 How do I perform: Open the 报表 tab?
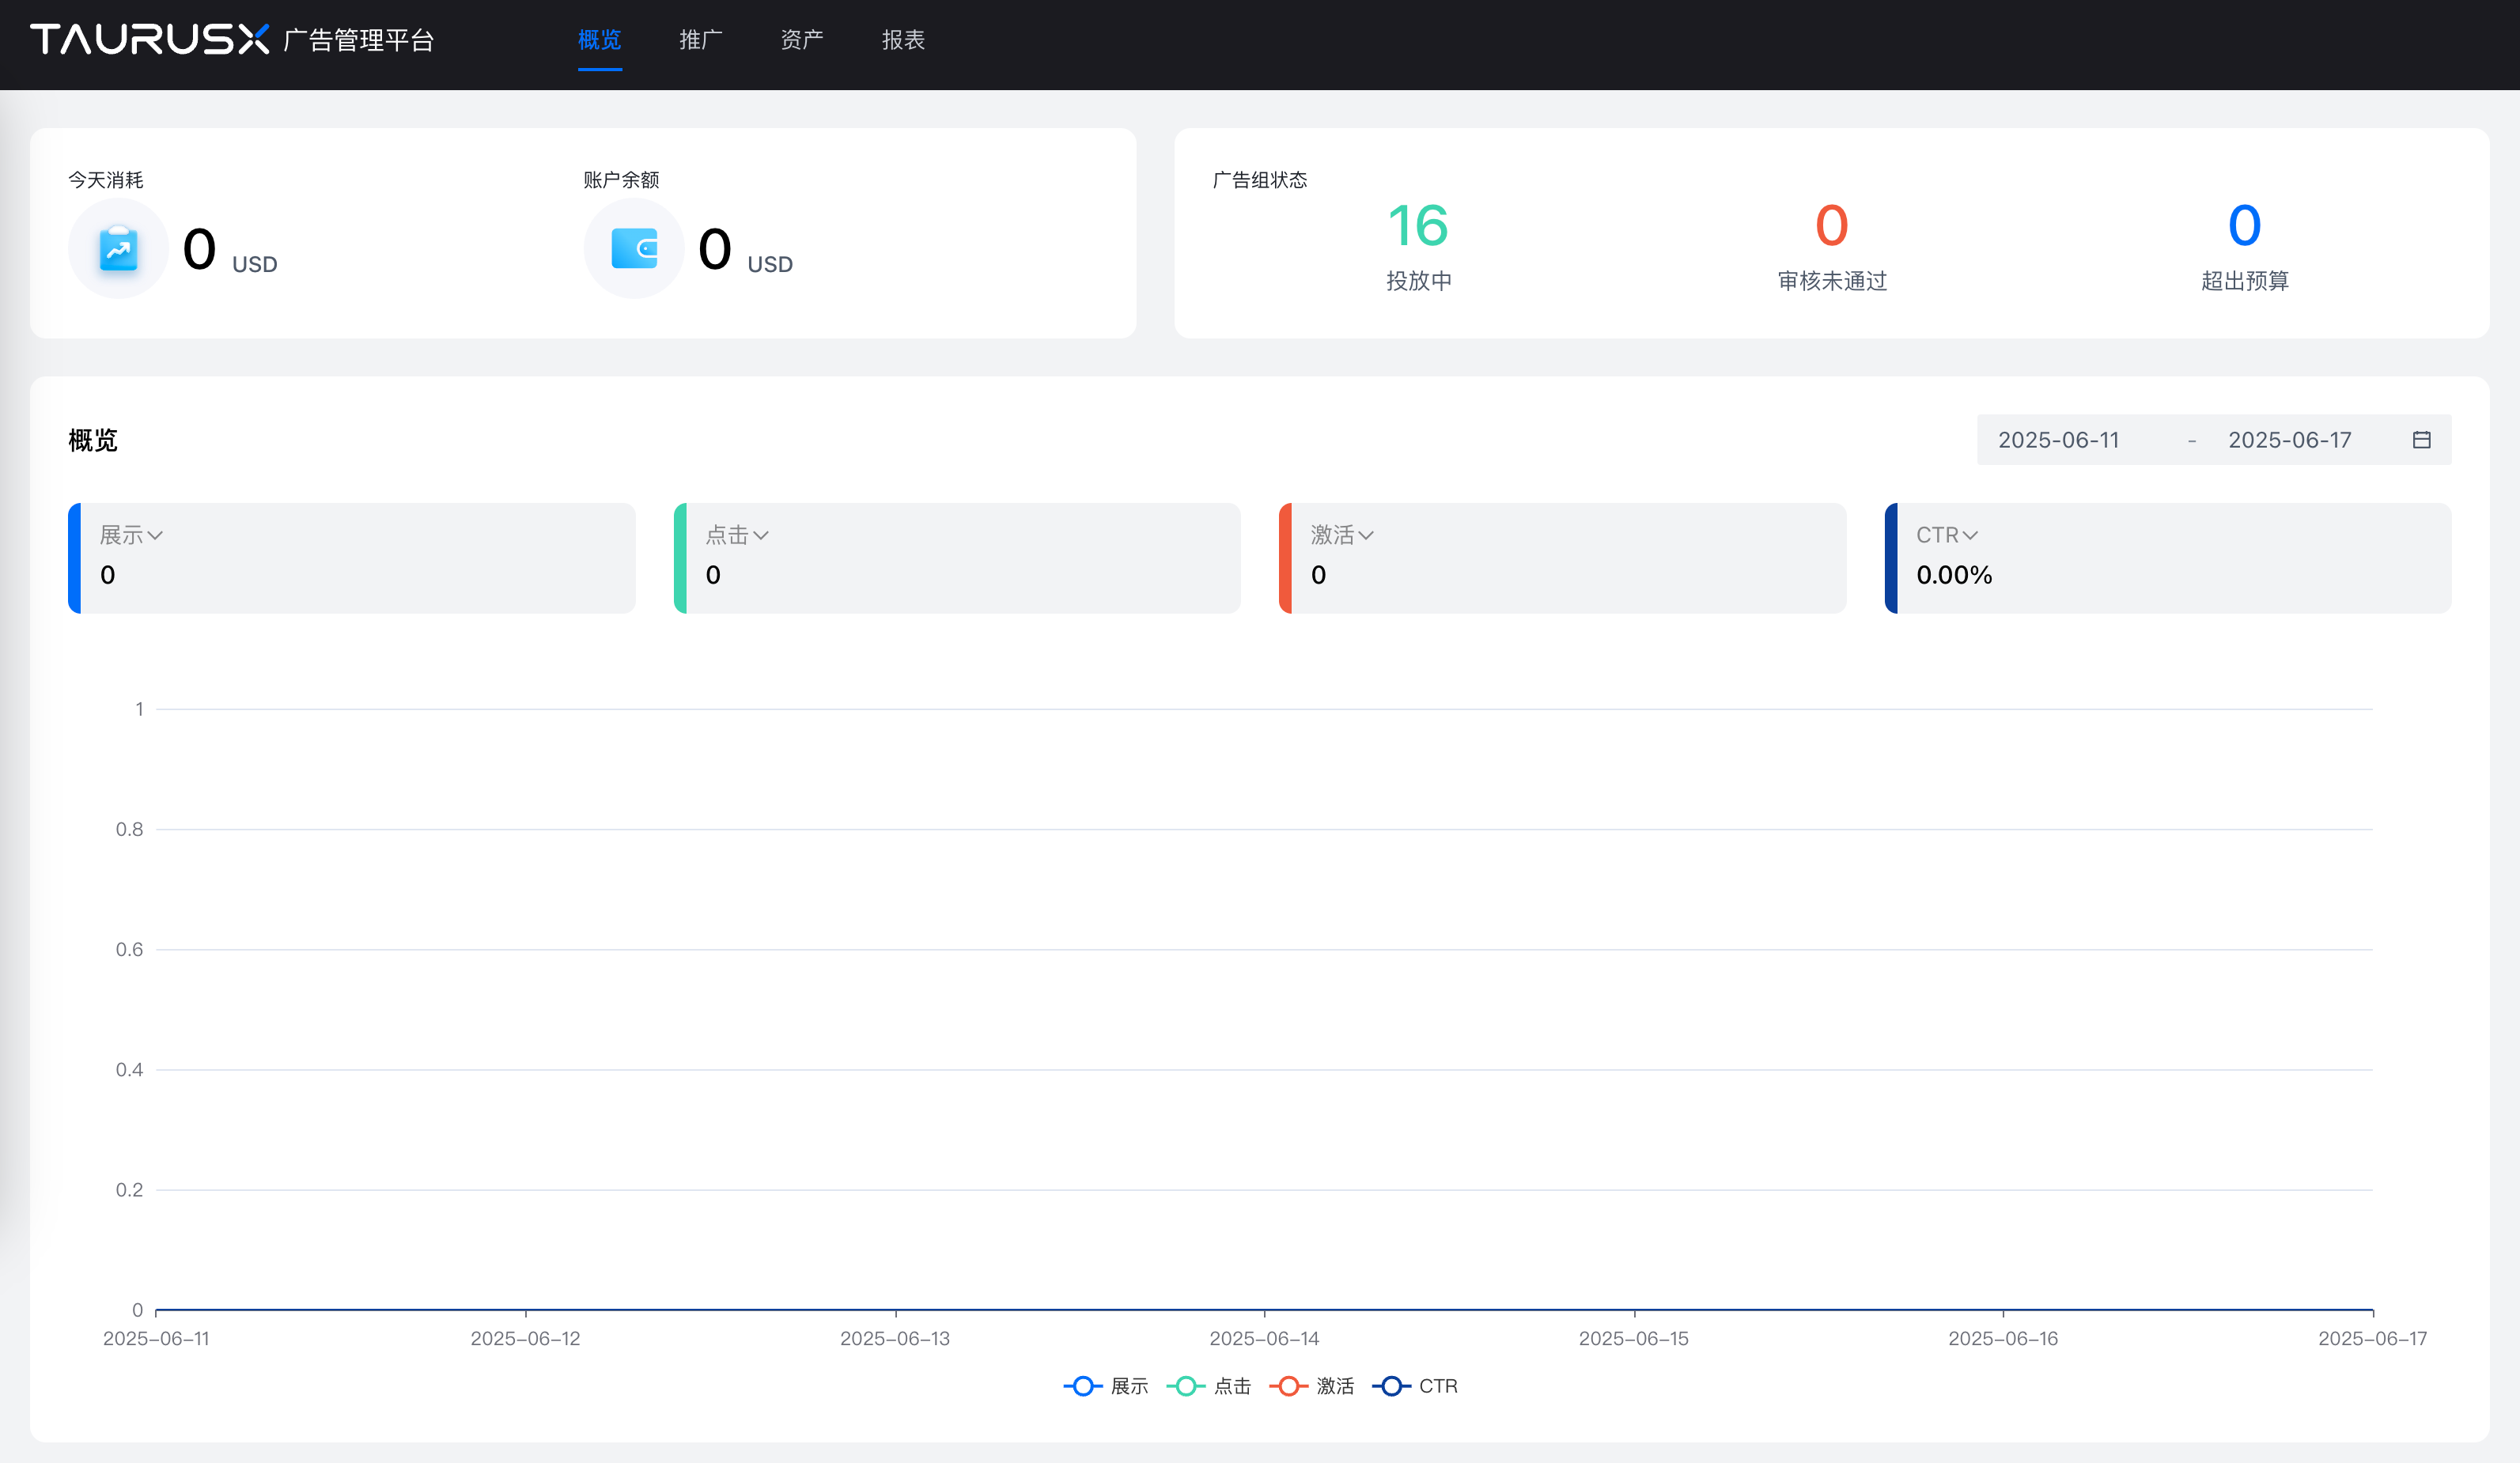(903, 40)
